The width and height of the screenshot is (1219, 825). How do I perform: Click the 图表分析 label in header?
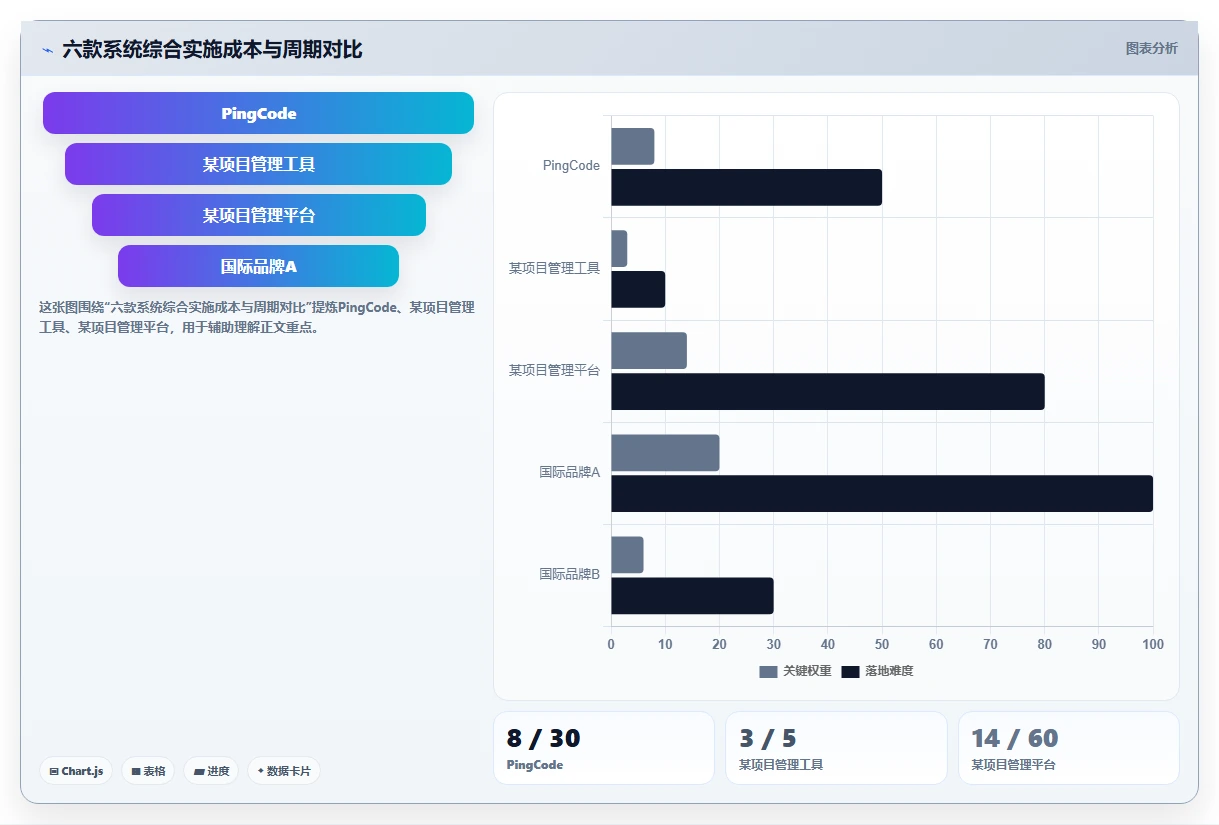(1151, 48)
